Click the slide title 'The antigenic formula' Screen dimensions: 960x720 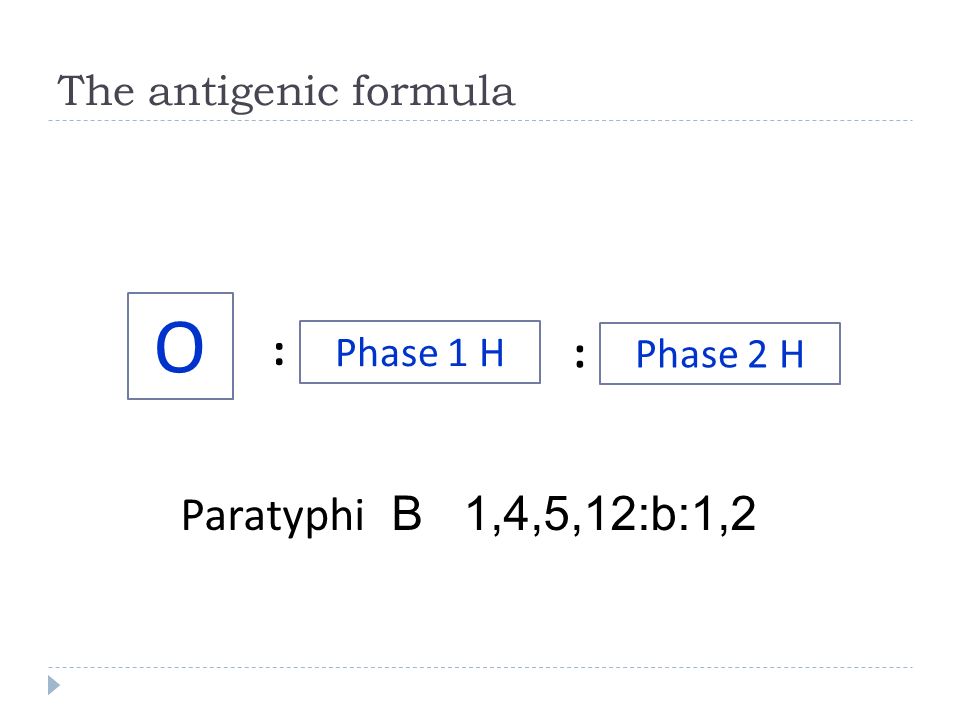point(286,92)
